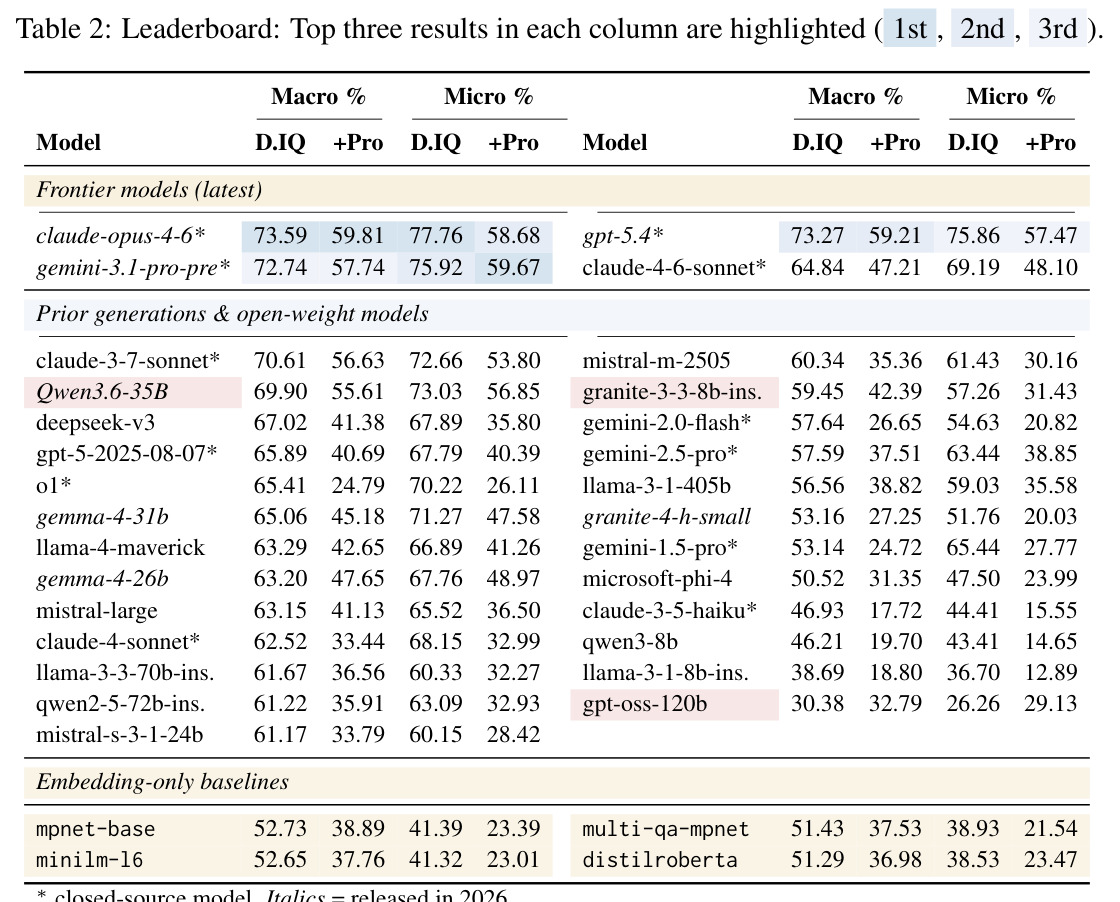Select the value 59.67

coord(513,268)
